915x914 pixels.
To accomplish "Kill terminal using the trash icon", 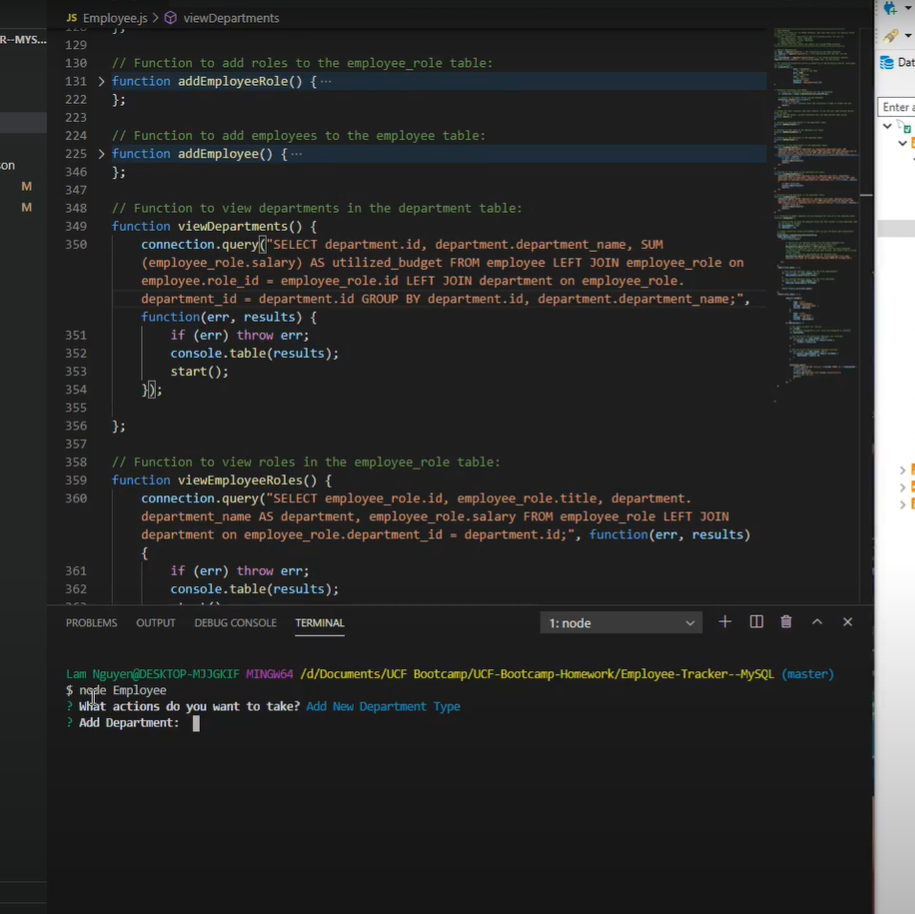I will click(x=786, y=622).
